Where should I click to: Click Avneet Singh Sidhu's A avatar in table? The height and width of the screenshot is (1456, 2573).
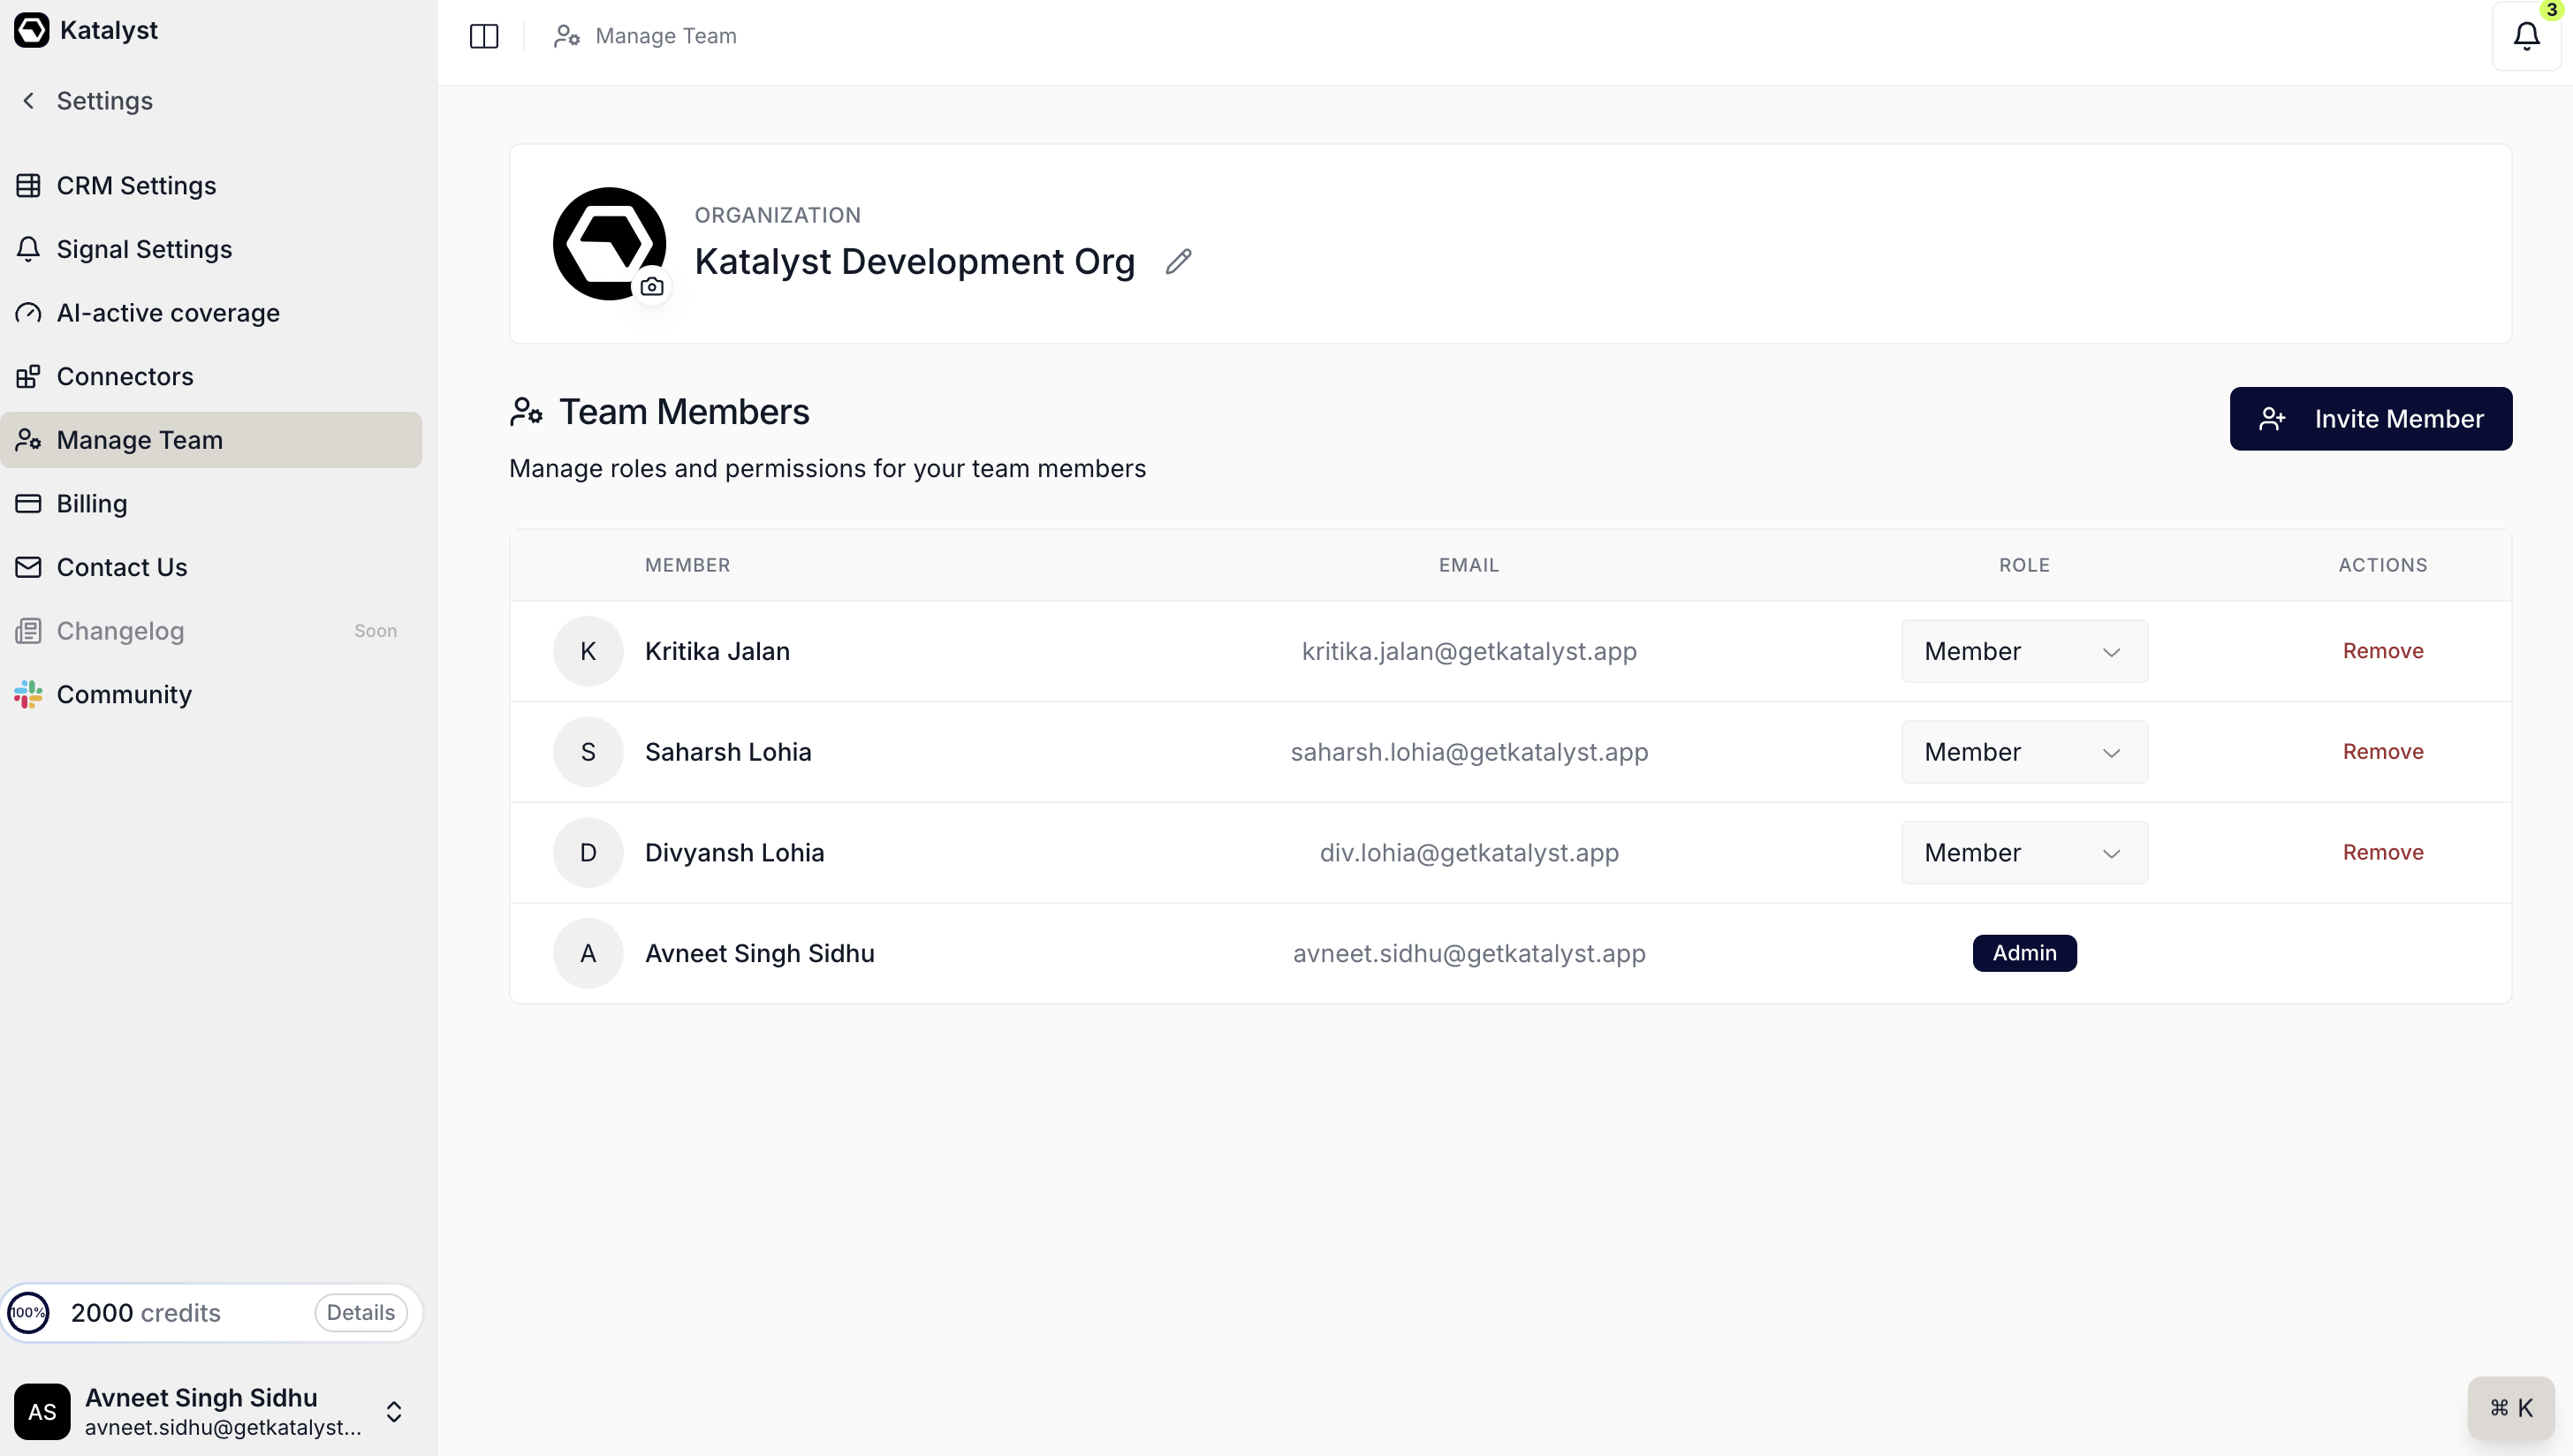pyautogui.click(x=588, y=953)
